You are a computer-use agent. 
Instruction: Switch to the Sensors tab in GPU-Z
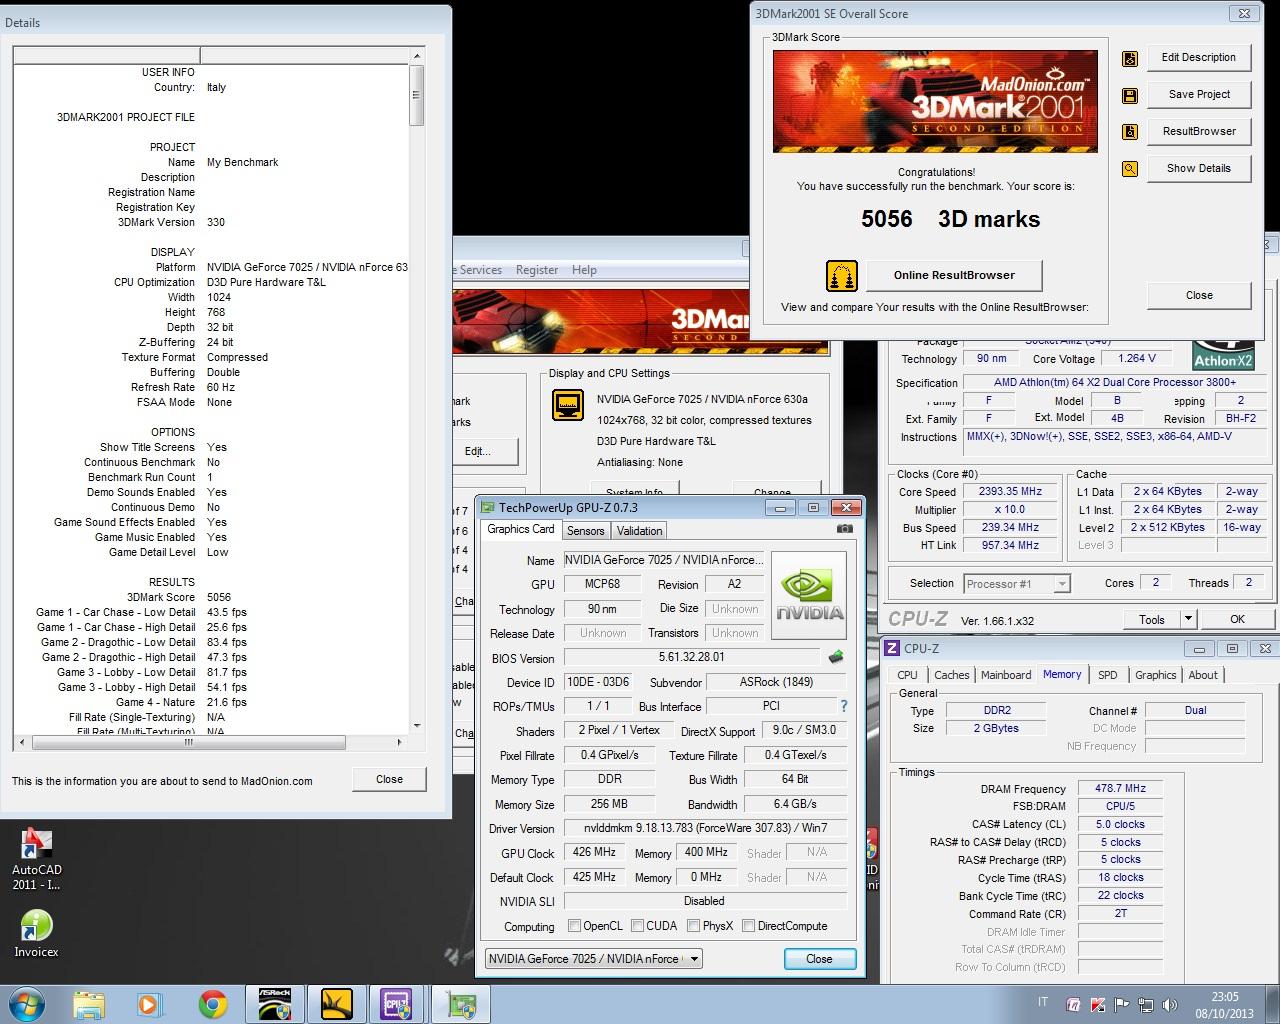(x=585, y=531)
